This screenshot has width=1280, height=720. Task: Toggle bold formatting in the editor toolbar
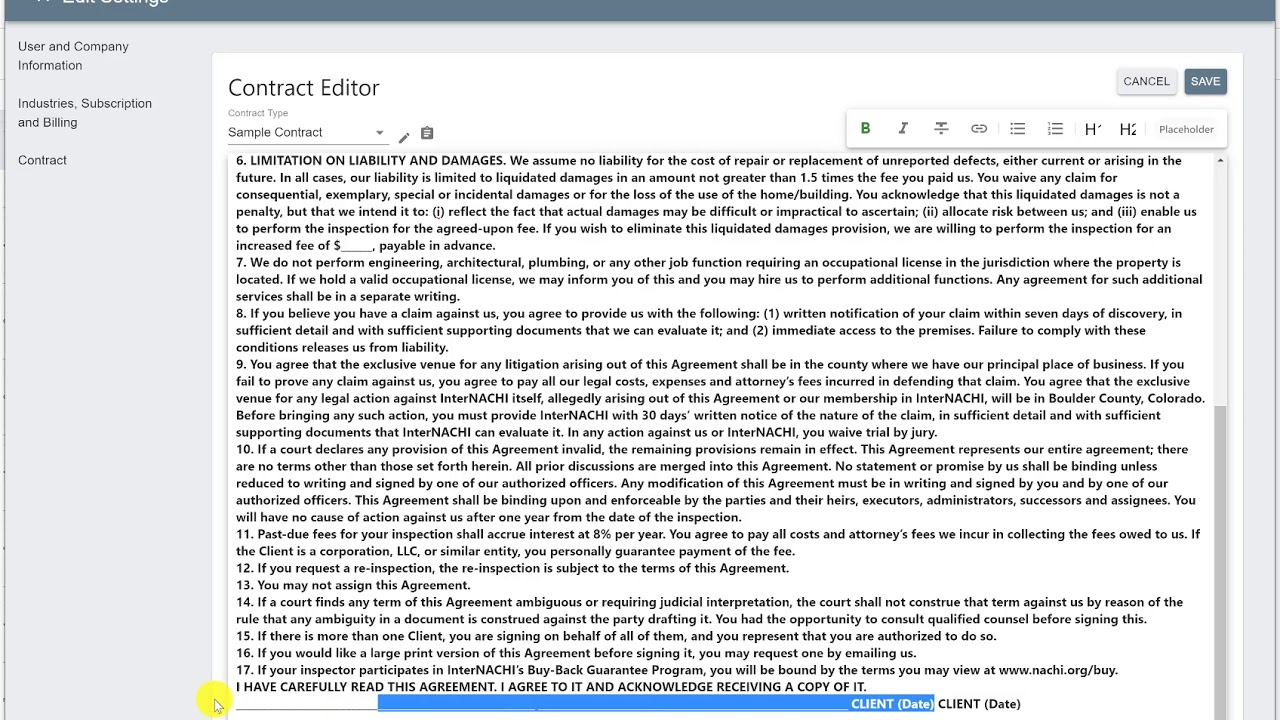click(x=865, y=129)
